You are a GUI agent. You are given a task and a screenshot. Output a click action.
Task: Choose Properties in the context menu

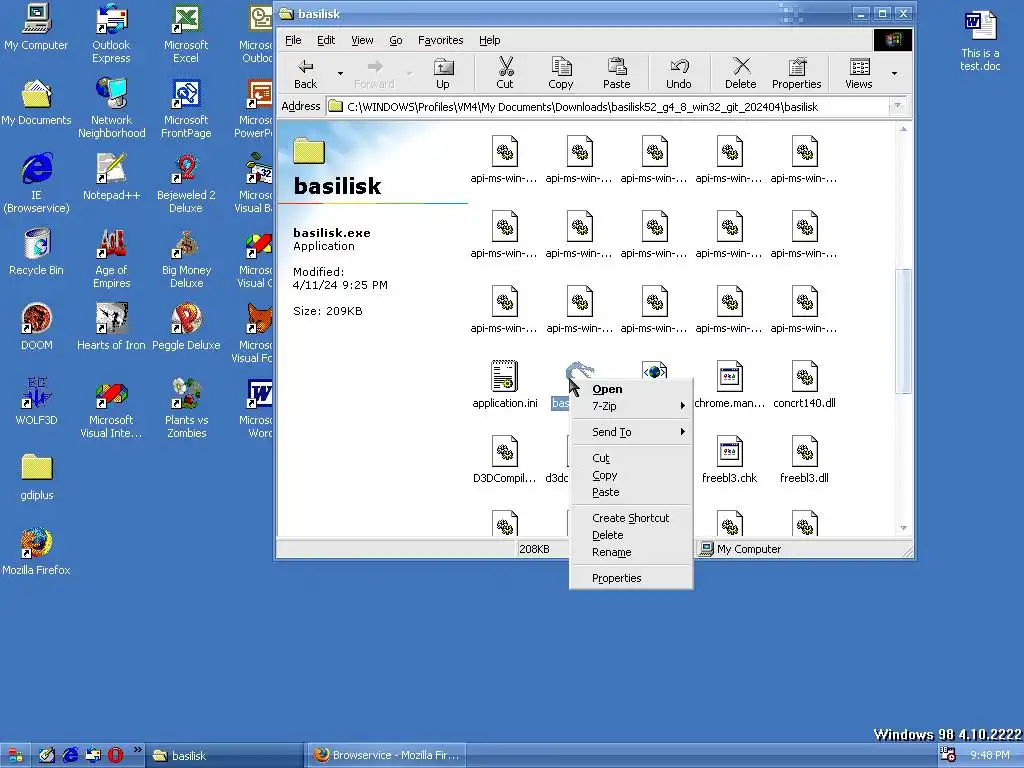[631, 578]
